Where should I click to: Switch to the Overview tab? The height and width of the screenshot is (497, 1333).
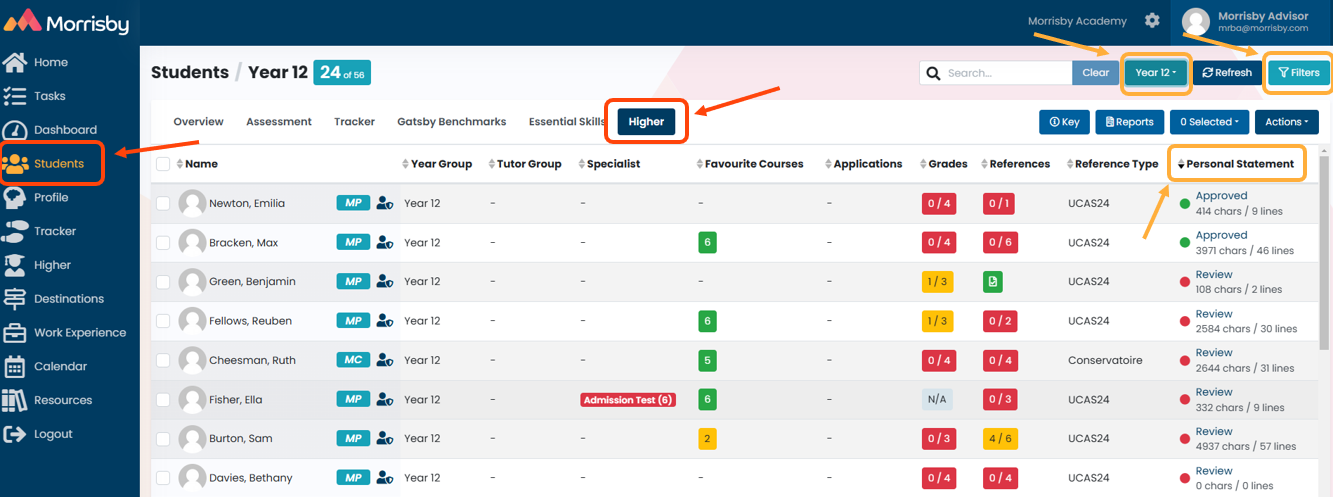(198, 122)
